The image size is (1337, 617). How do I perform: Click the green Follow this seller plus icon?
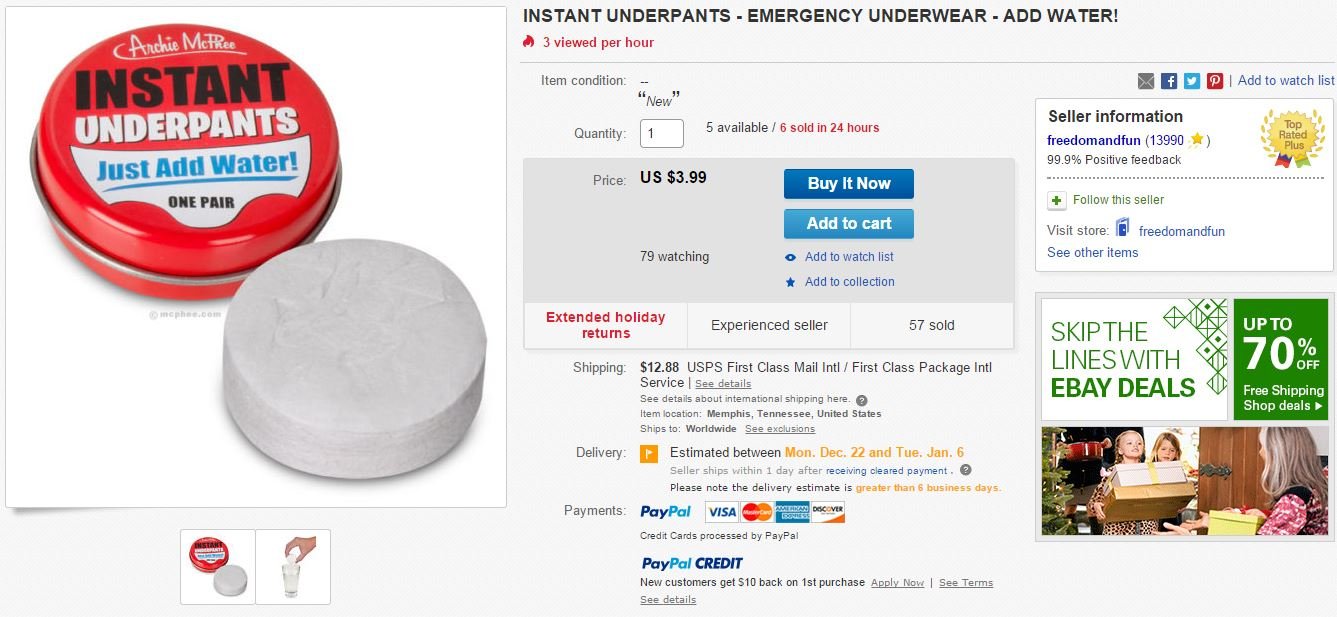[1056, 200]
